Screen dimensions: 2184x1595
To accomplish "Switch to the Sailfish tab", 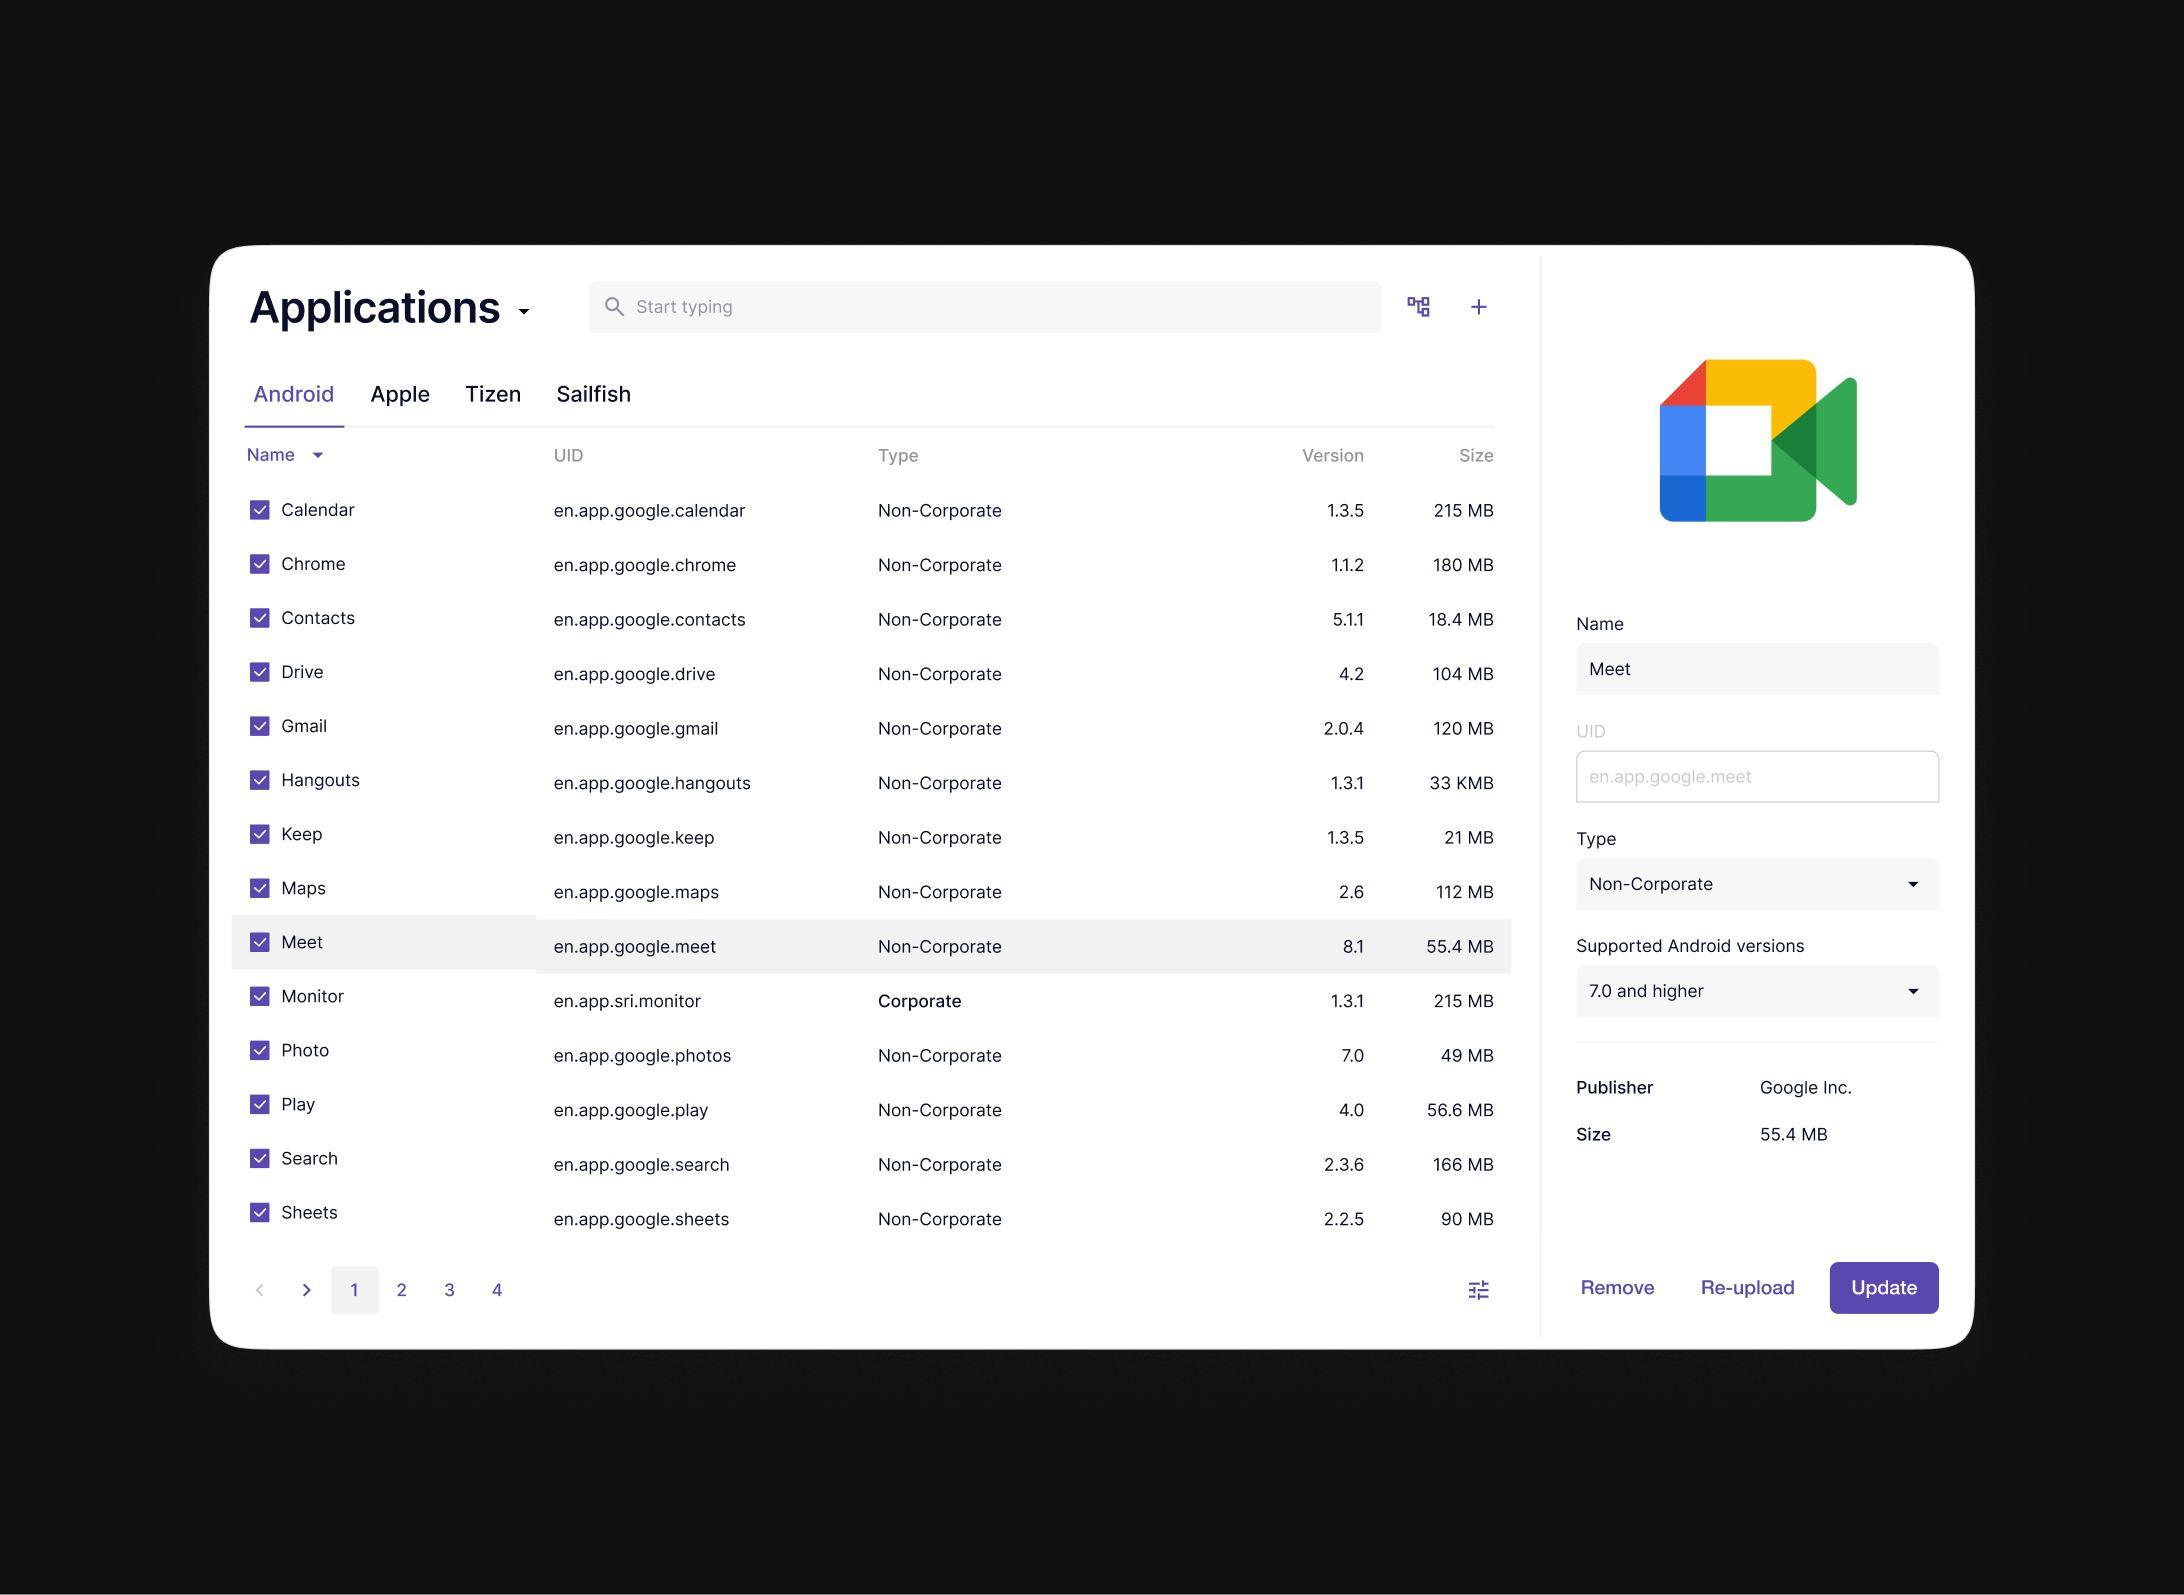I will tap(593, 394).
